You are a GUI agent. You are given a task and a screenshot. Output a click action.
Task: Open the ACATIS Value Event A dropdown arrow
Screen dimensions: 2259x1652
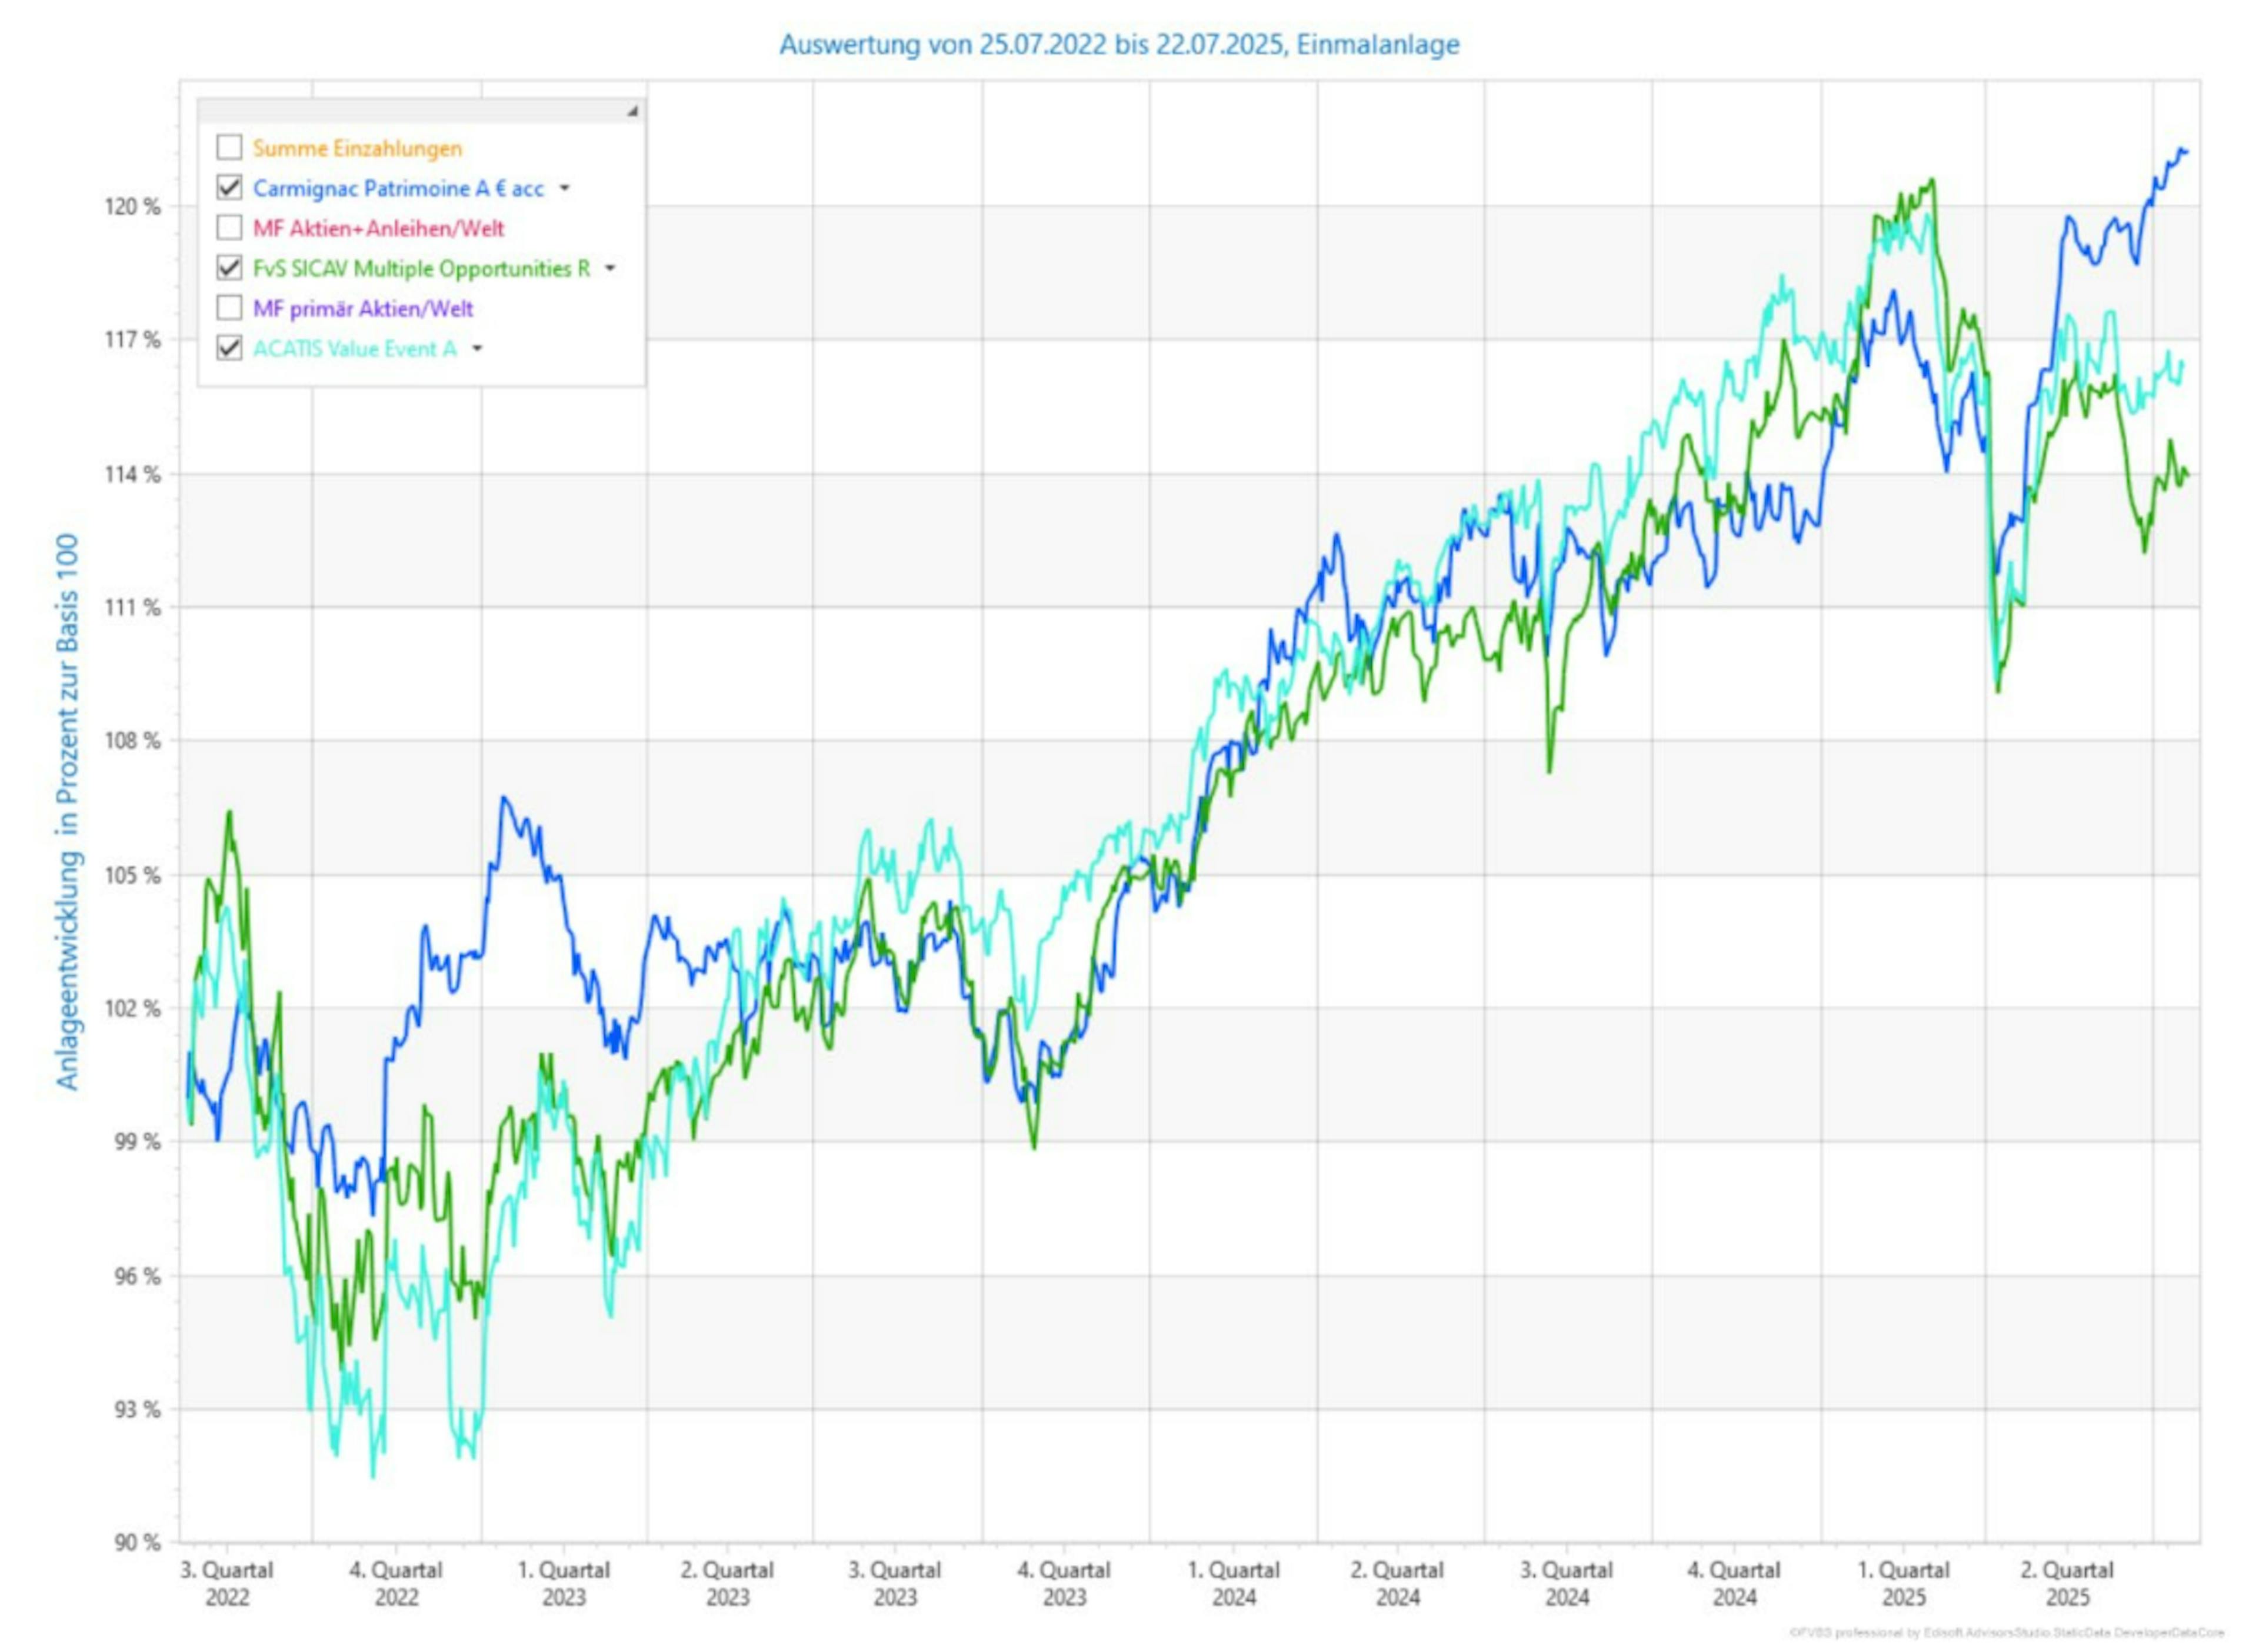coord(477,348)
